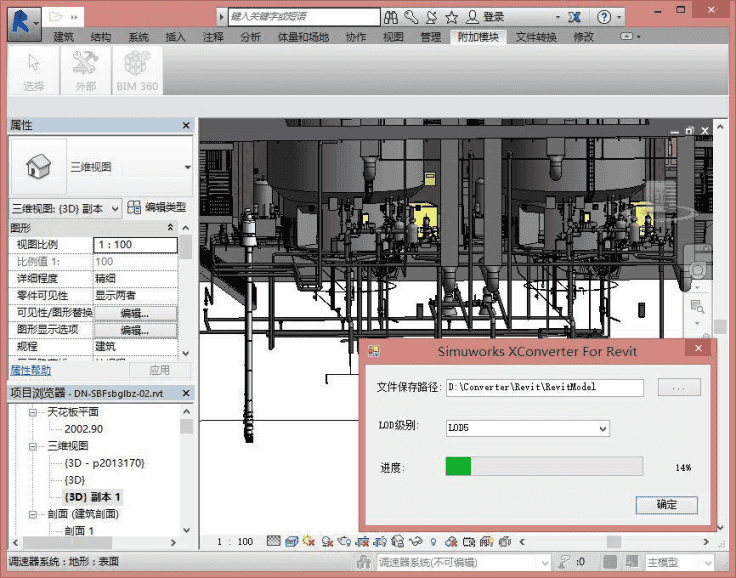Switch to the 结构 ribbon tab
Screen dimensions: 736x578
101,37
